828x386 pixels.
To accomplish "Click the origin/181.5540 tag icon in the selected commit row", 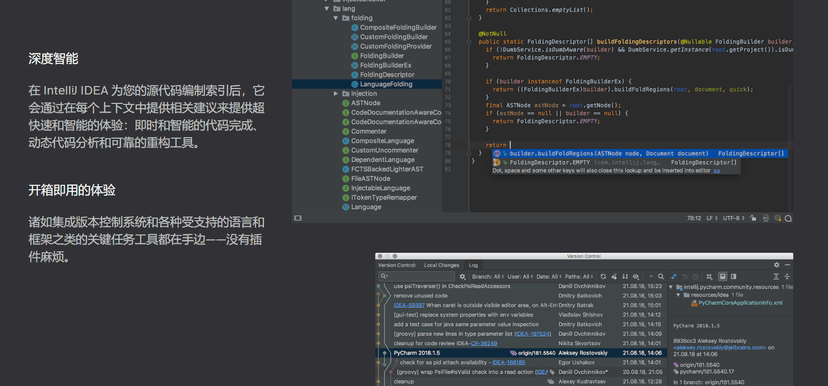I will pyautogui.click(x=512, y=353).
